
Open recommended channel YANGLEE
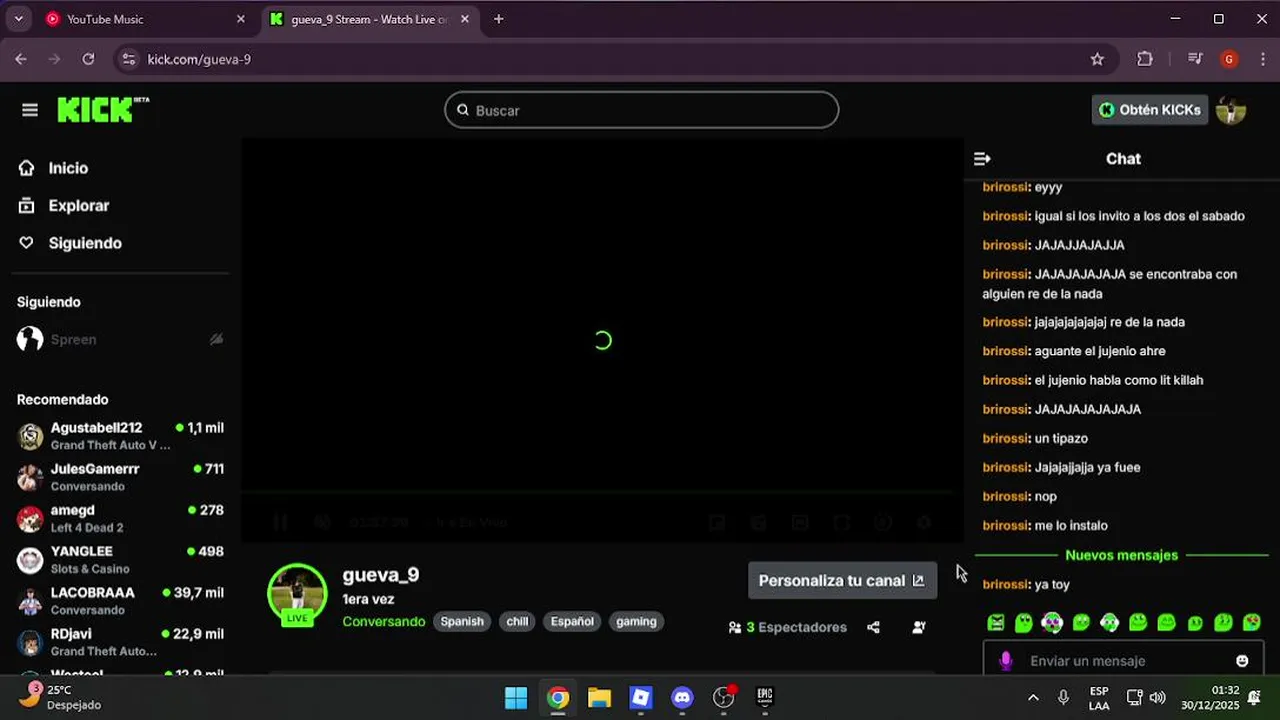point(120,560)
